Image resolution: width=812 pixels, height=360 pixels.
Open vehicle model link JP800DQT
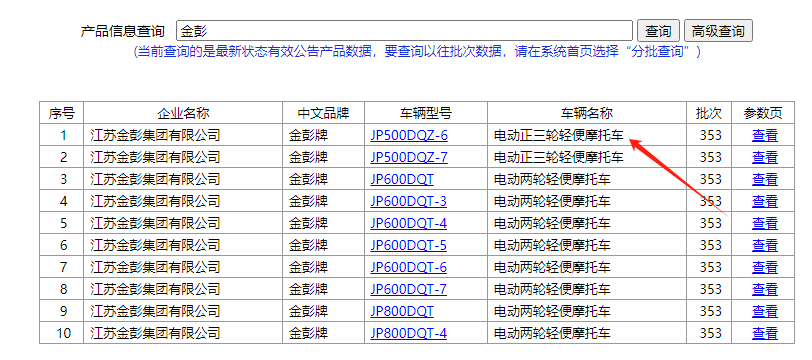(x=402, y=311)
